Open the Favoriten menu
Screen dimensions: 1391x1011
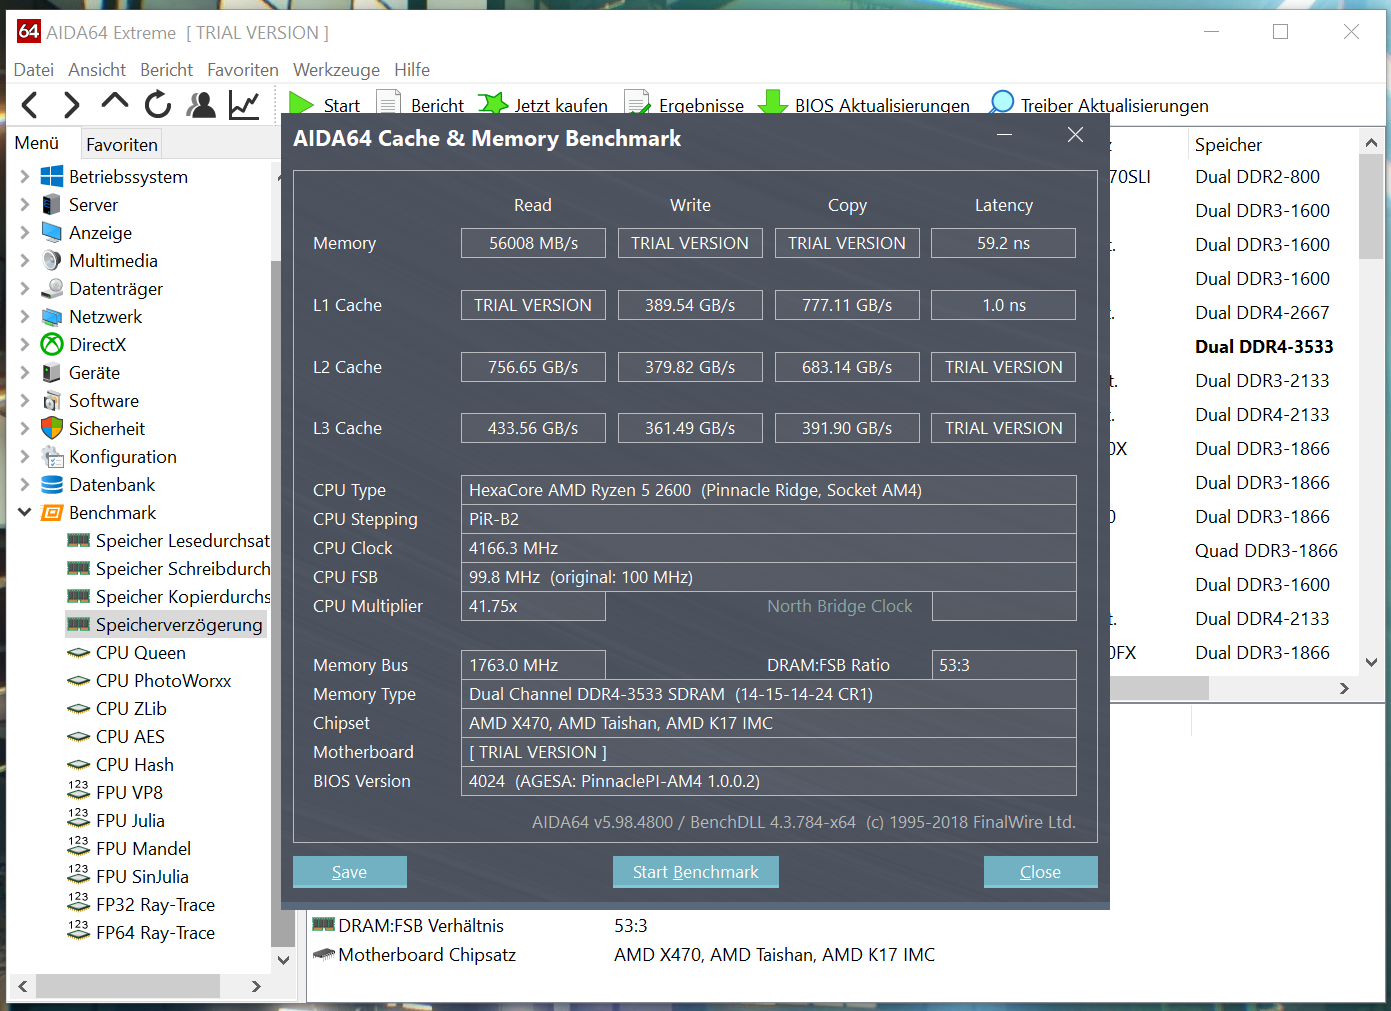click(243, 70)
